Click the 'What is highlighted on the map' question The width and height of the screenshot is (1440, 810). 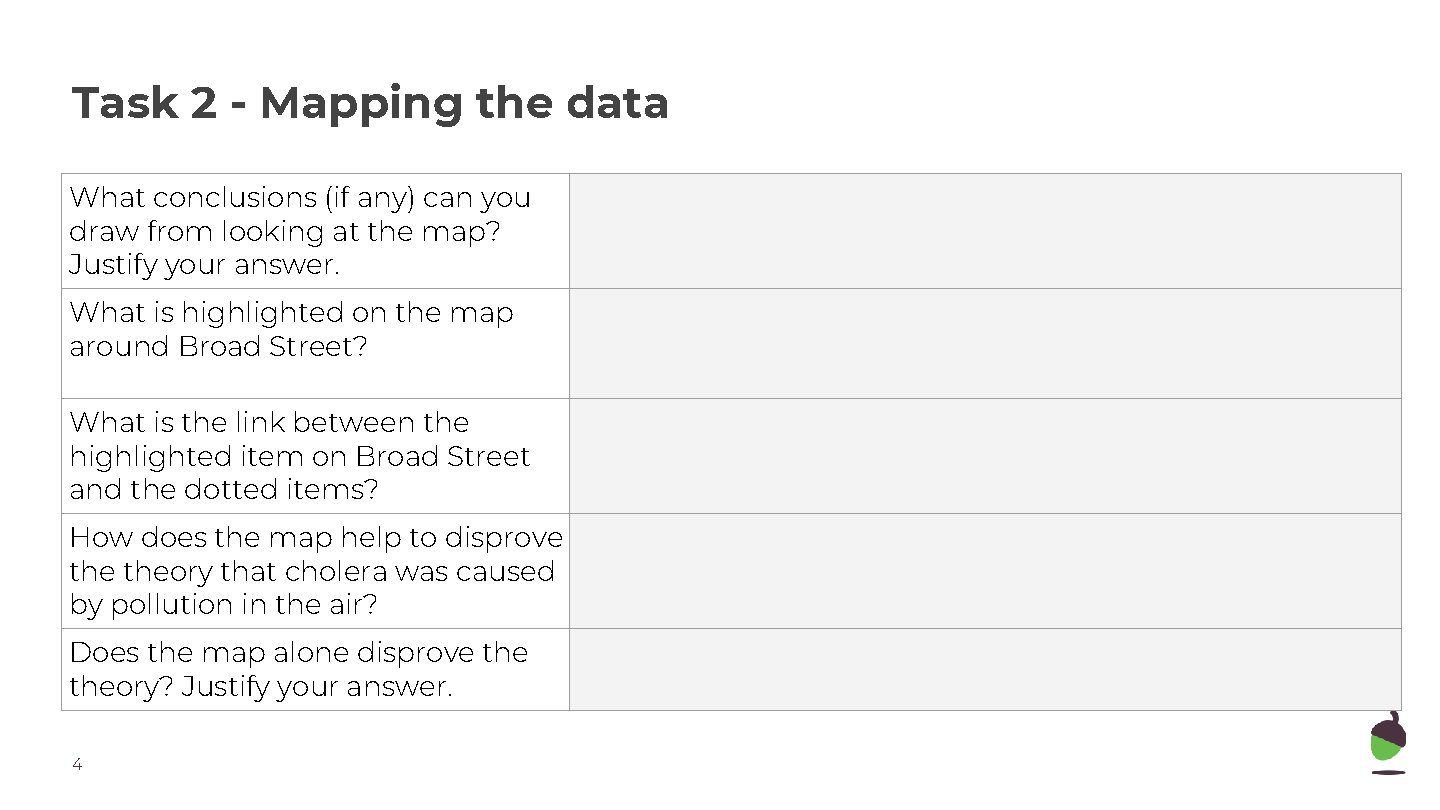click(x=291, y=329)
